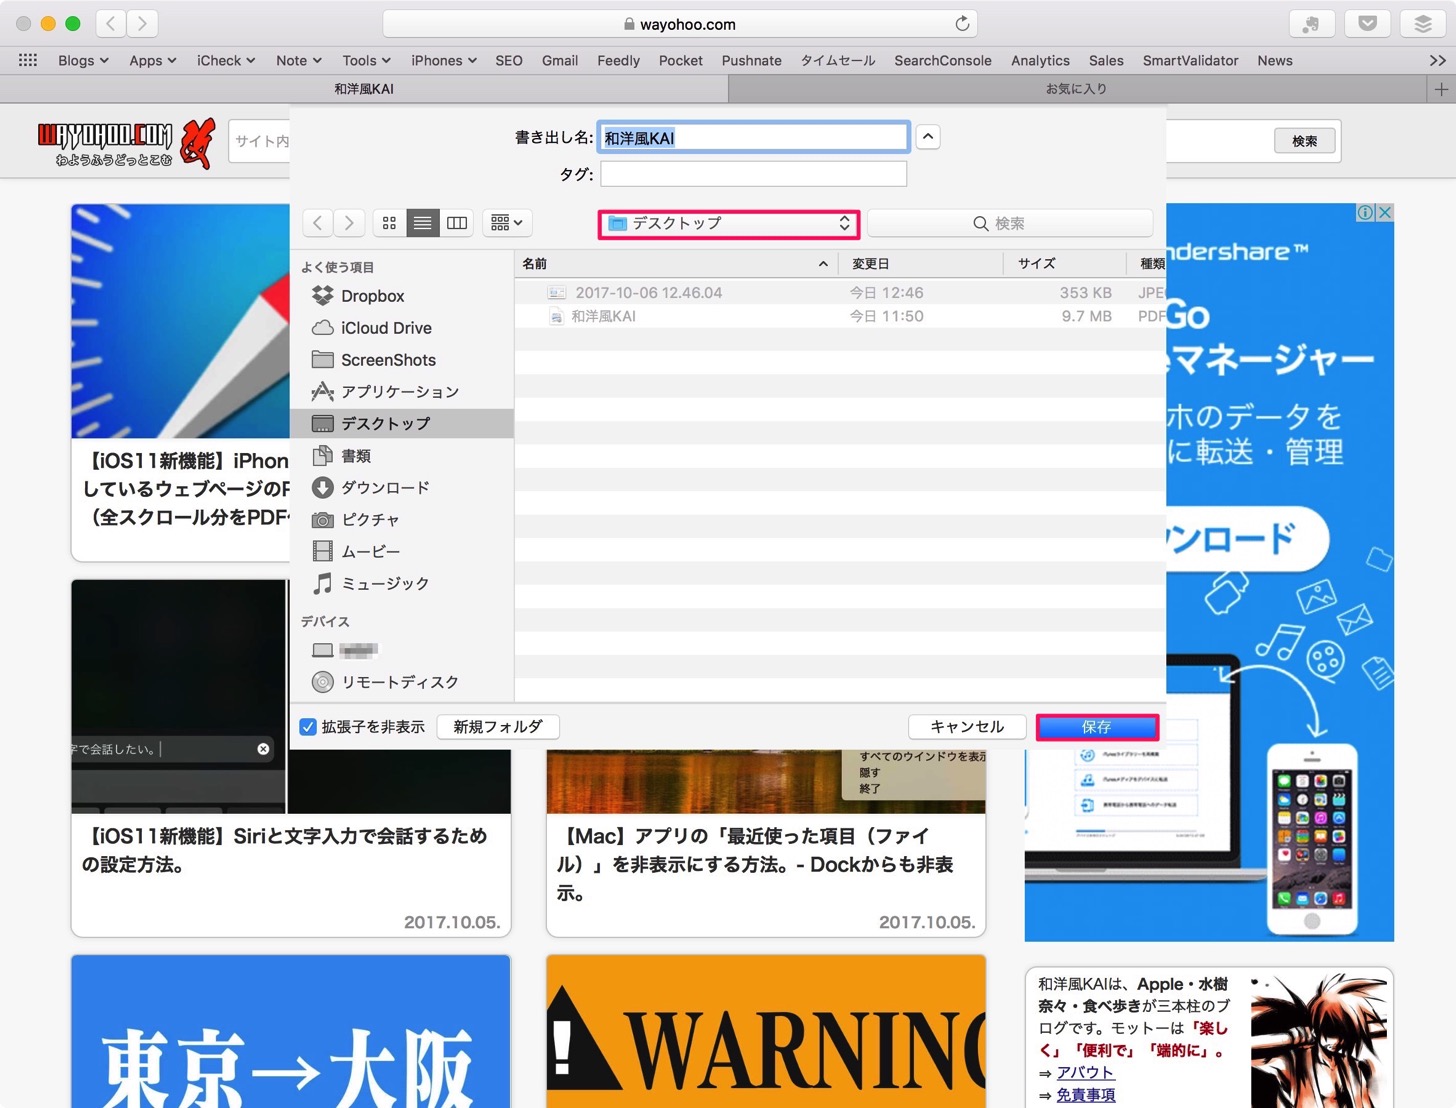Go back in the save dialog folder history

(318, 223)
